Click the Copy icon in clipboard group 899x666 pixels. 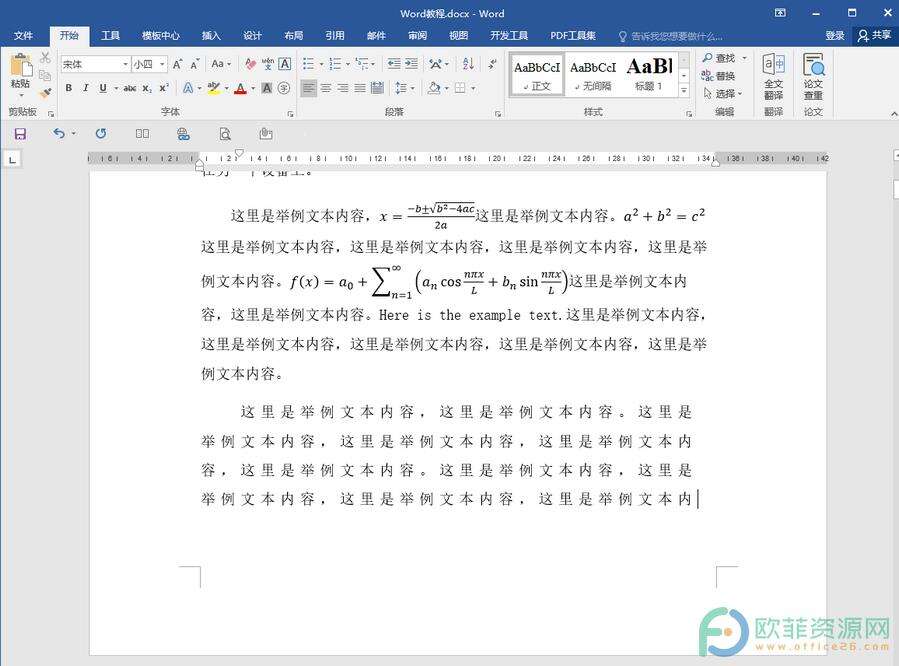tap(45, 75)
